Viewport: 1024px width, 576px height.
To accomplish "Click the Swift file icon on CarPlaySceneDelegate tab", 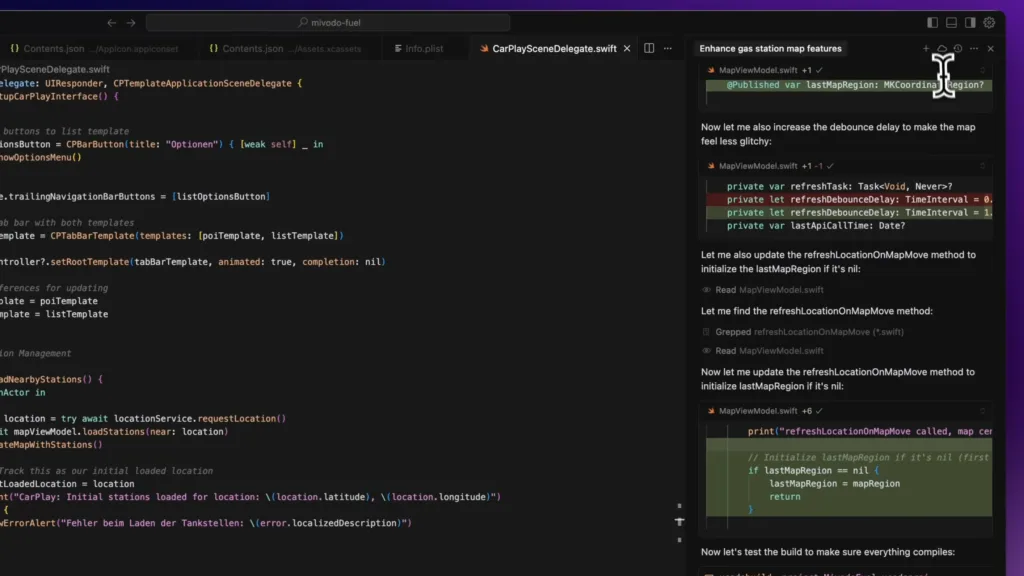I will 484,48.
